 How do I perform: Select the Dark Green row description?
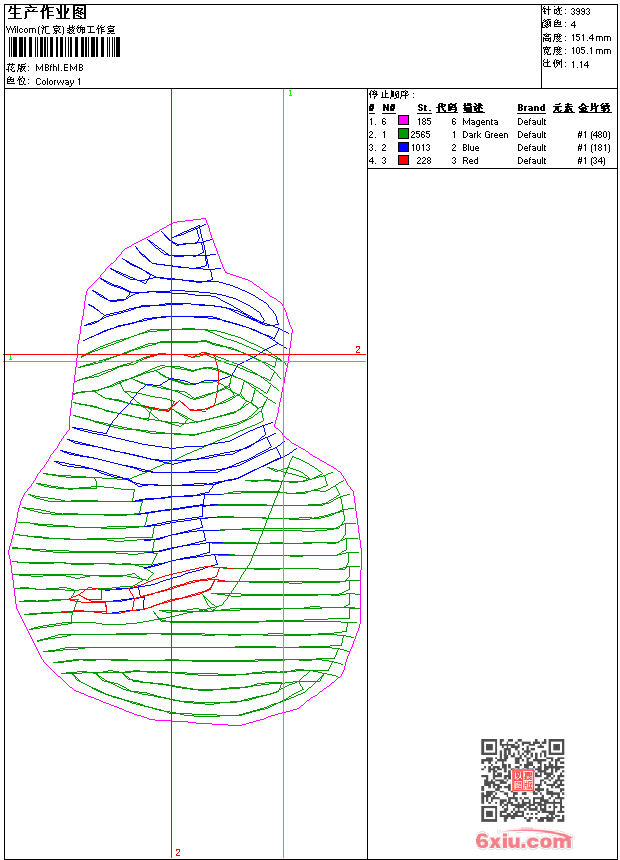(x=485, y=134)
